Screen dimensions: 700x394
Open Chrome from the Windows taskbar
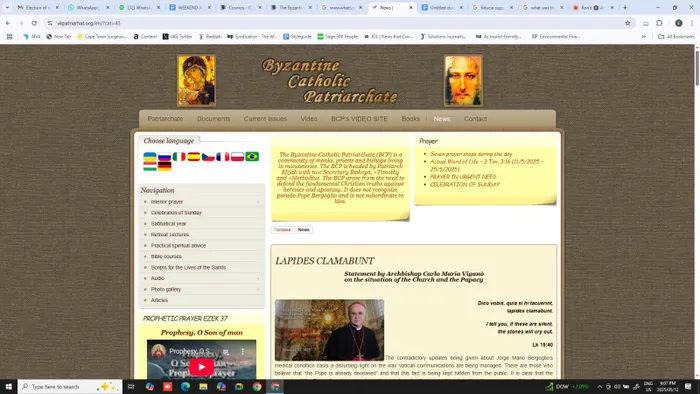(x=257, y=386)
